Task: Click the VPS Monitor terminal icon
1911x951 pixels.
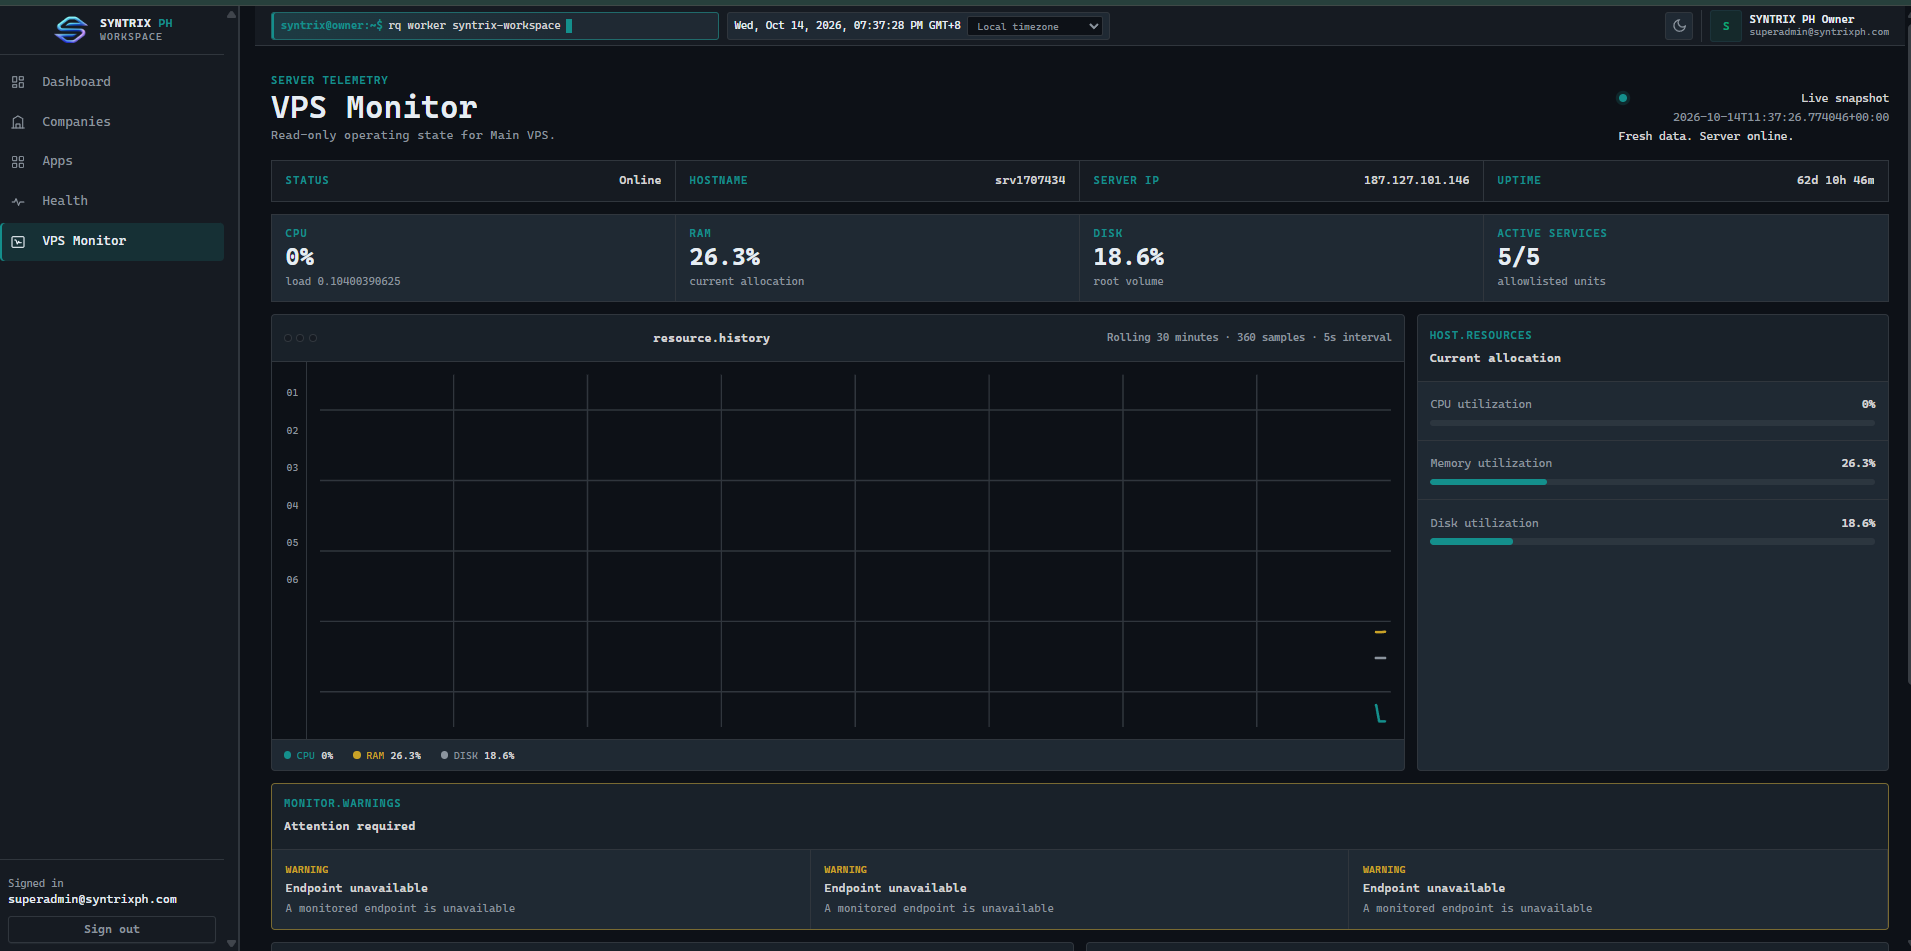Action: click(x=18, y=241)
